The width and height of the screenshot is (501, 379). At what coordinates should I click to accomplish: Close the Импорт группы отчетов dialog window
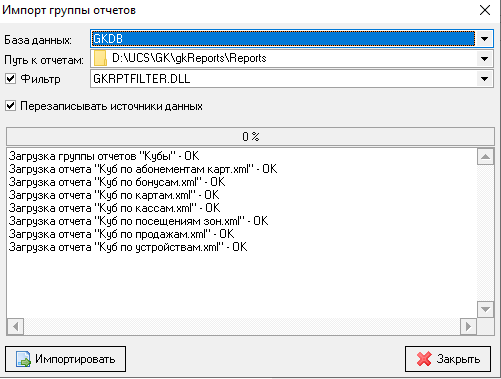click(x=485, y=10)
